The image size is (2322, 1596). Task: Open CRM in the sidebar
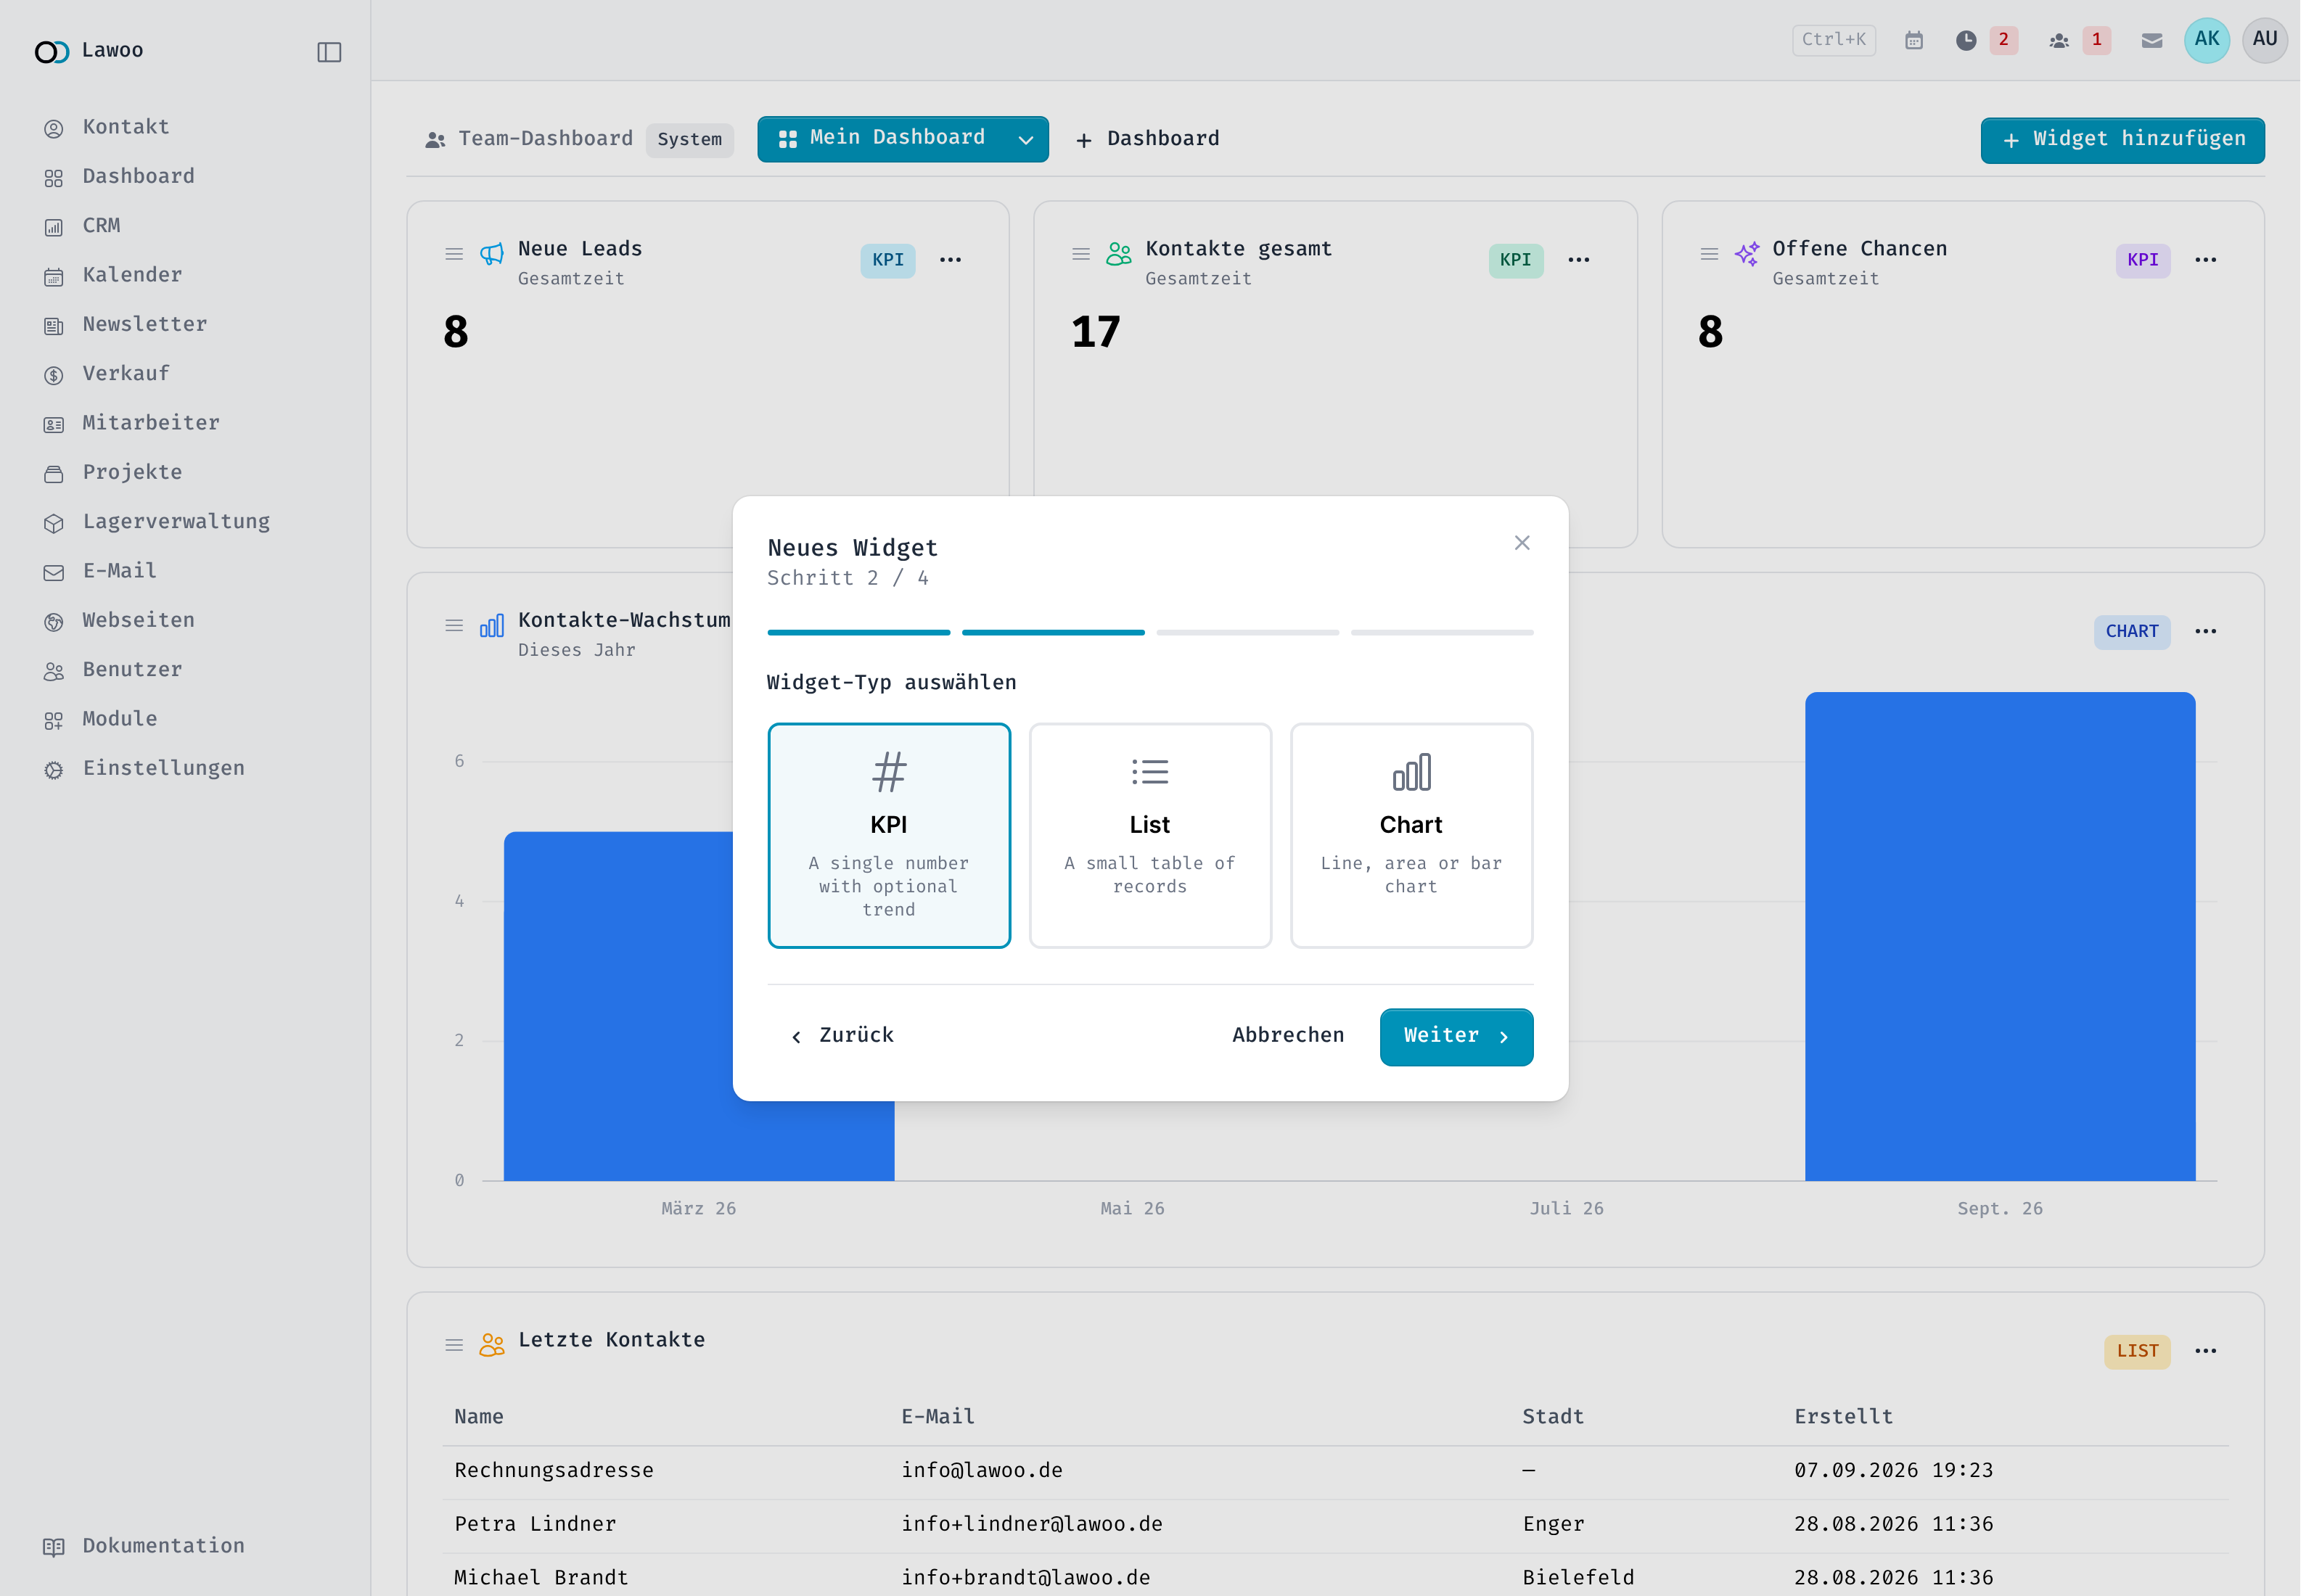[102, 228]
